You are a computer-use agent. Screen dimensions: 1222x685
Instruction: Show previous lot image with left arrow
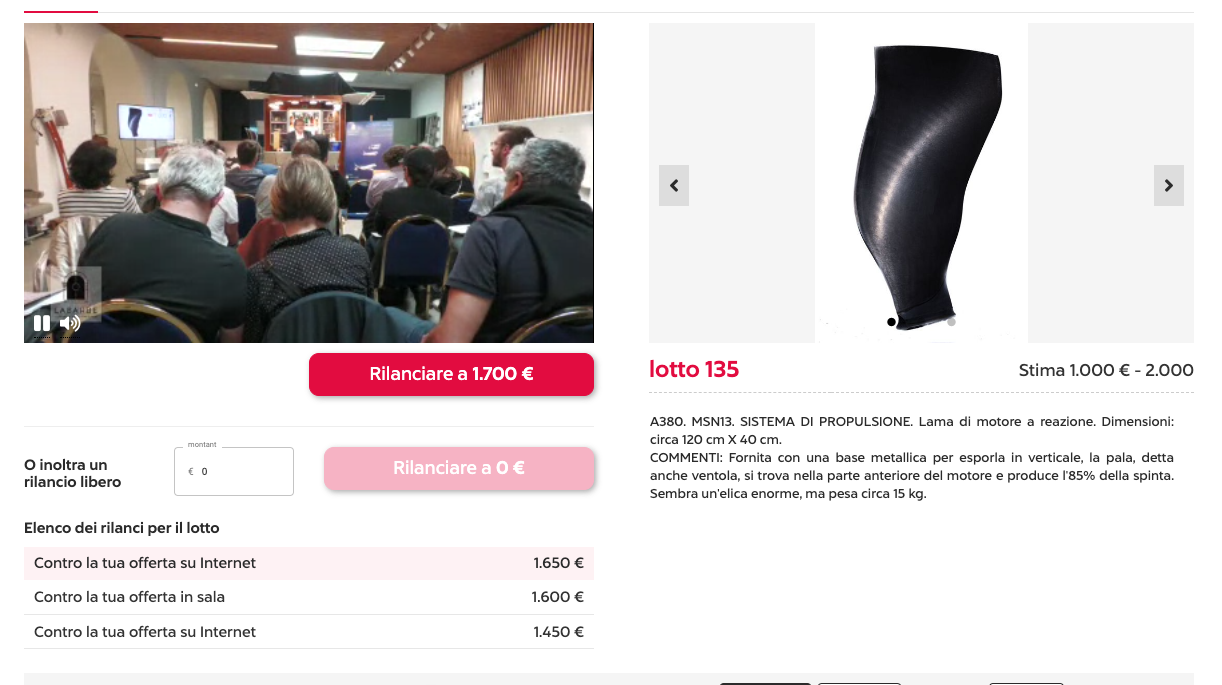pos(674,186)
